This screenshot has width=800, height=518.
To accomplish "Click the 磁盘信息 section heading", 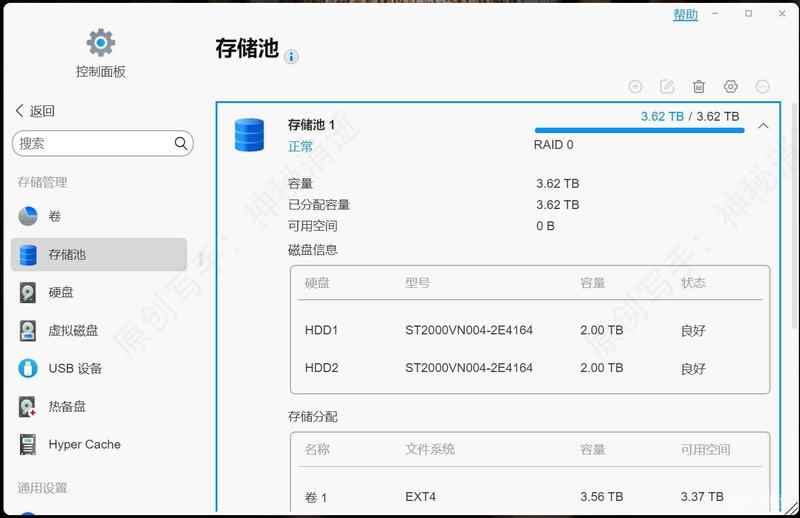I will coord(313,250).
